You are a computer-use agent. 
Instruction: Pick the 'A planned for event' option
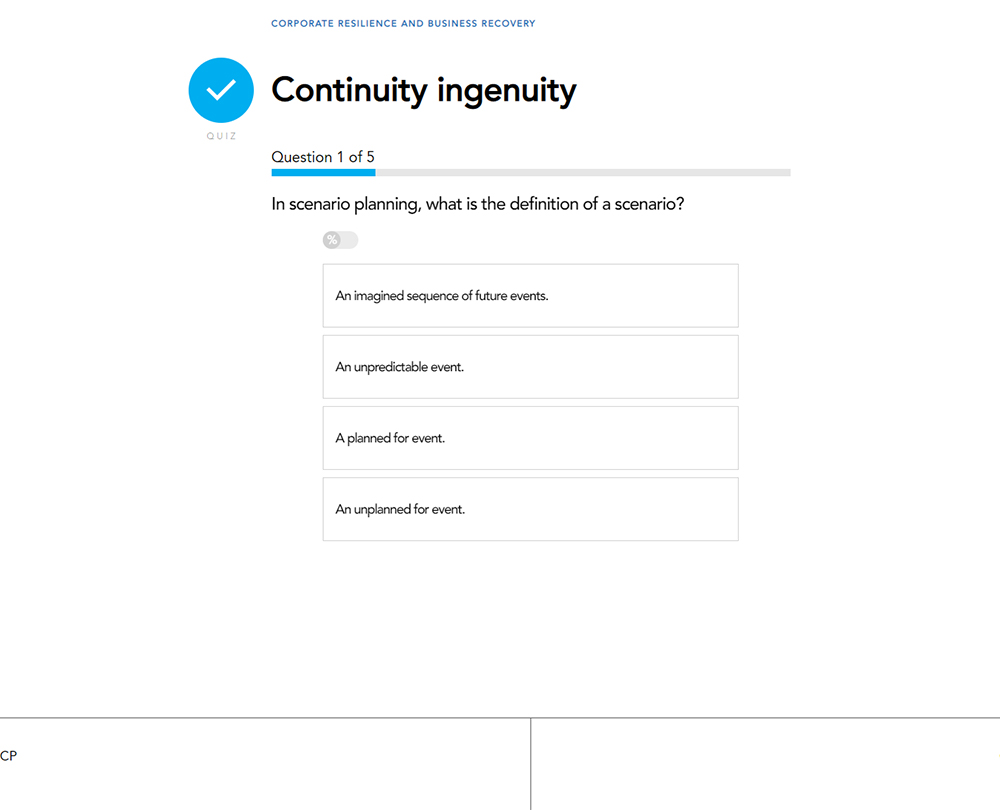coord(530,438)
